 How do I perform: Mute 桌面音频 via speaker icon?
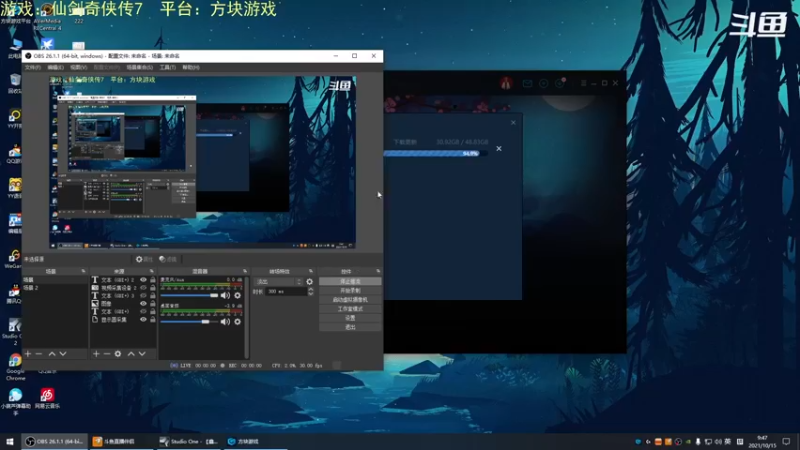[225, 322]
